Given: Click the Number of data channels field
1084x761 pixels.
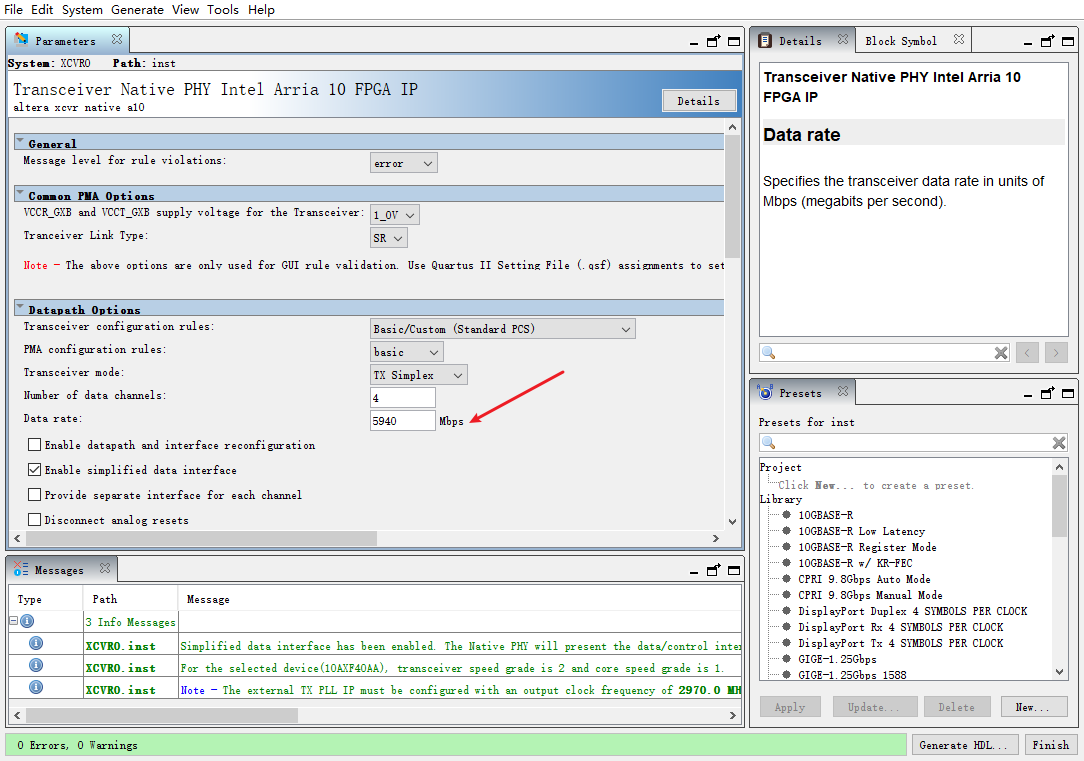Looking at the screenshot, I should (402, 397).
